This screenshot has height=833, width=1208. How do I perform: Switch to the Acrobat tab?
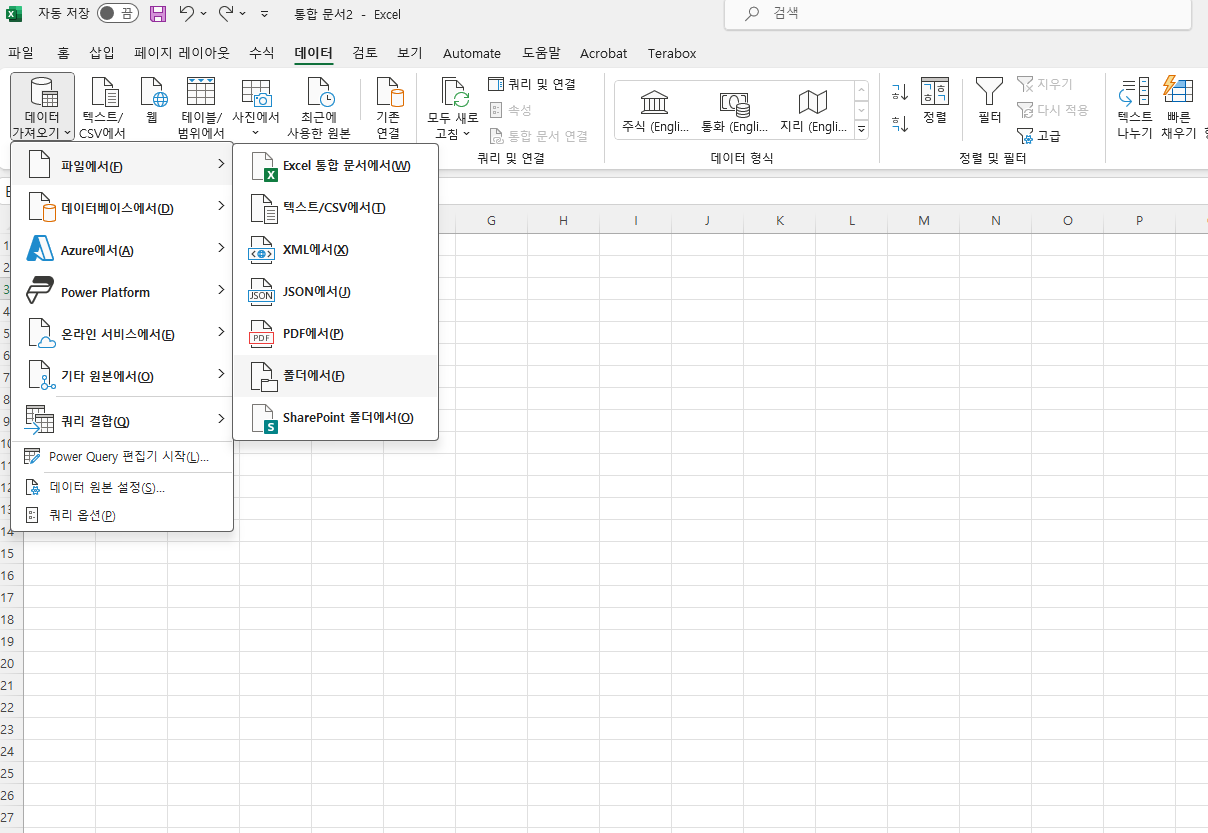604,53
